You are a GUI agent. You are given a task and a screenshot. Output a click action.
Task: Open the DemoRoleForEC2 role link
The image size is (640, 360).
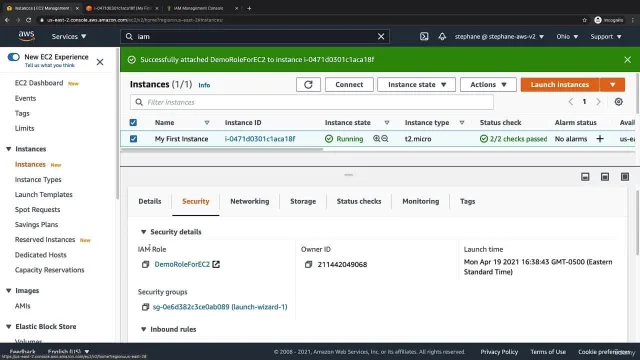click(182, 264)
